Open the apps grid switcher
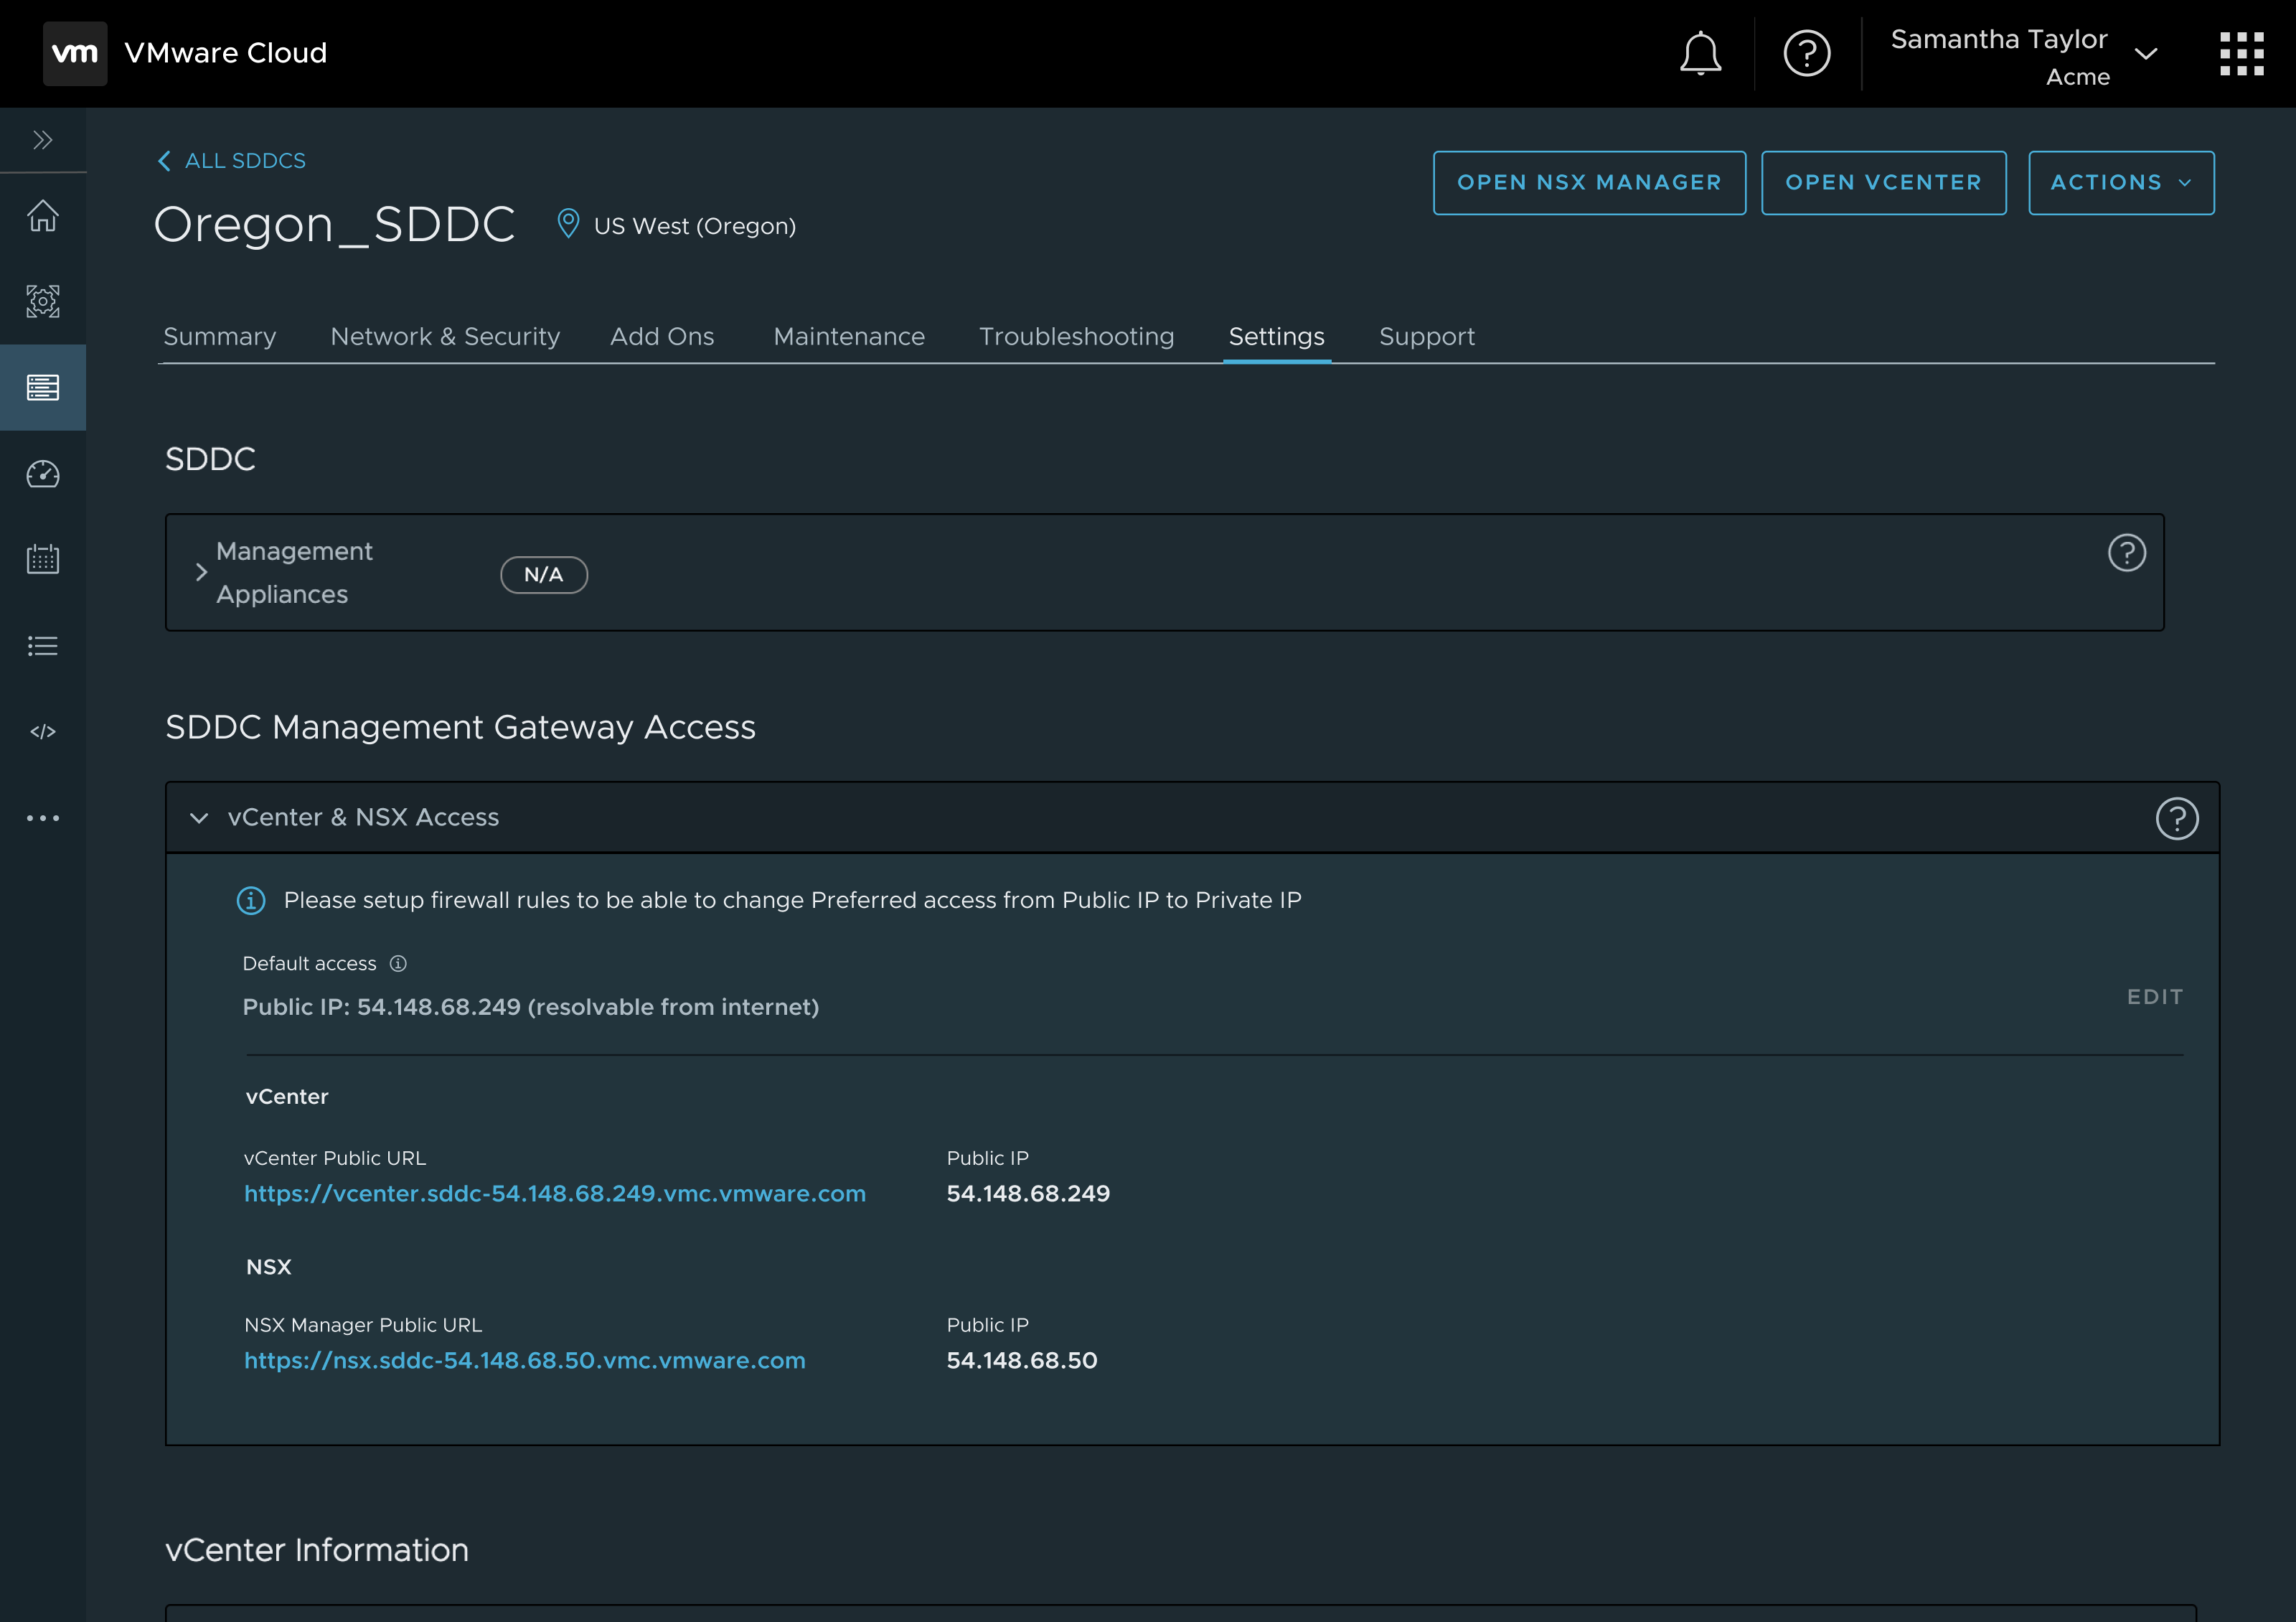Viewport: 2296px width, 1622px height. [2241, 53]
